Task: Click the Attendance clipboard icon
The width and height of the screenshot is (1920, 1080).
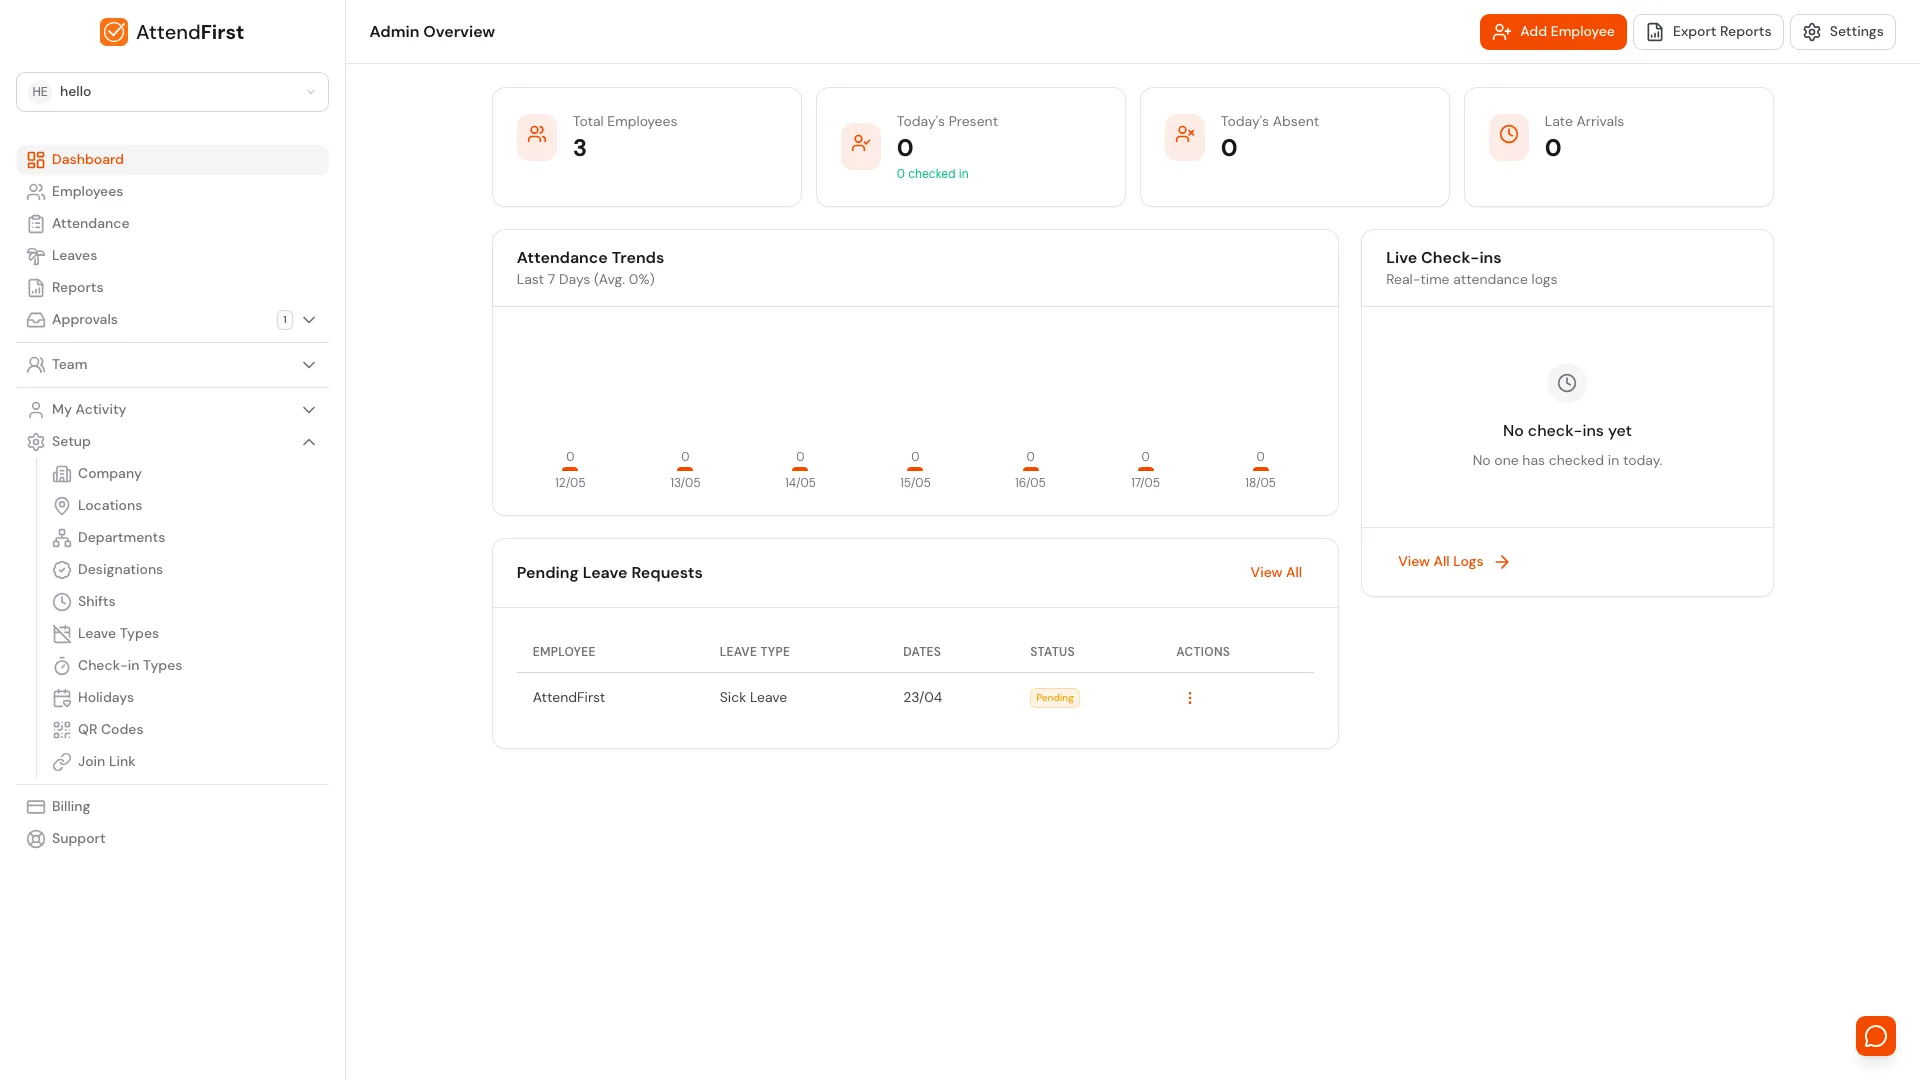Action: (36, 224)
